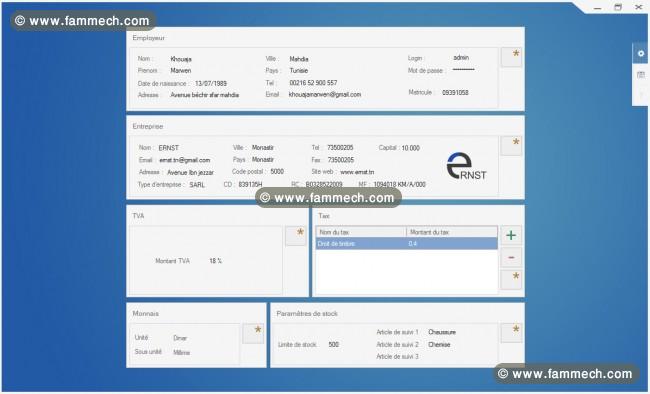Image resolution: width=650 pixels, height=394 pixels.
Task: Click the country value Tunisie
Action: [298, 71]
